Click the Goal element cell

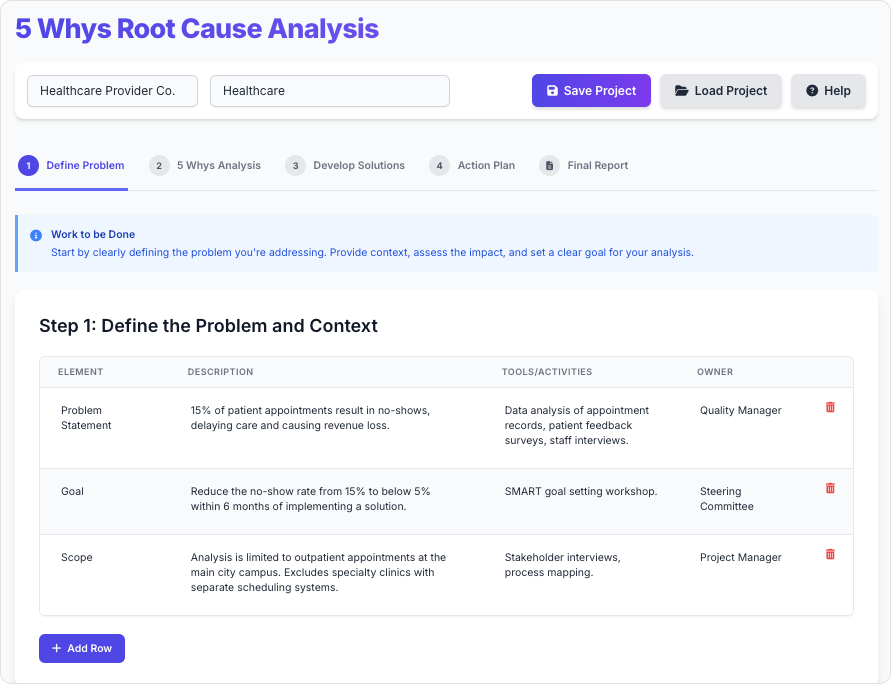pyautogui.click(x=72, y=491)
